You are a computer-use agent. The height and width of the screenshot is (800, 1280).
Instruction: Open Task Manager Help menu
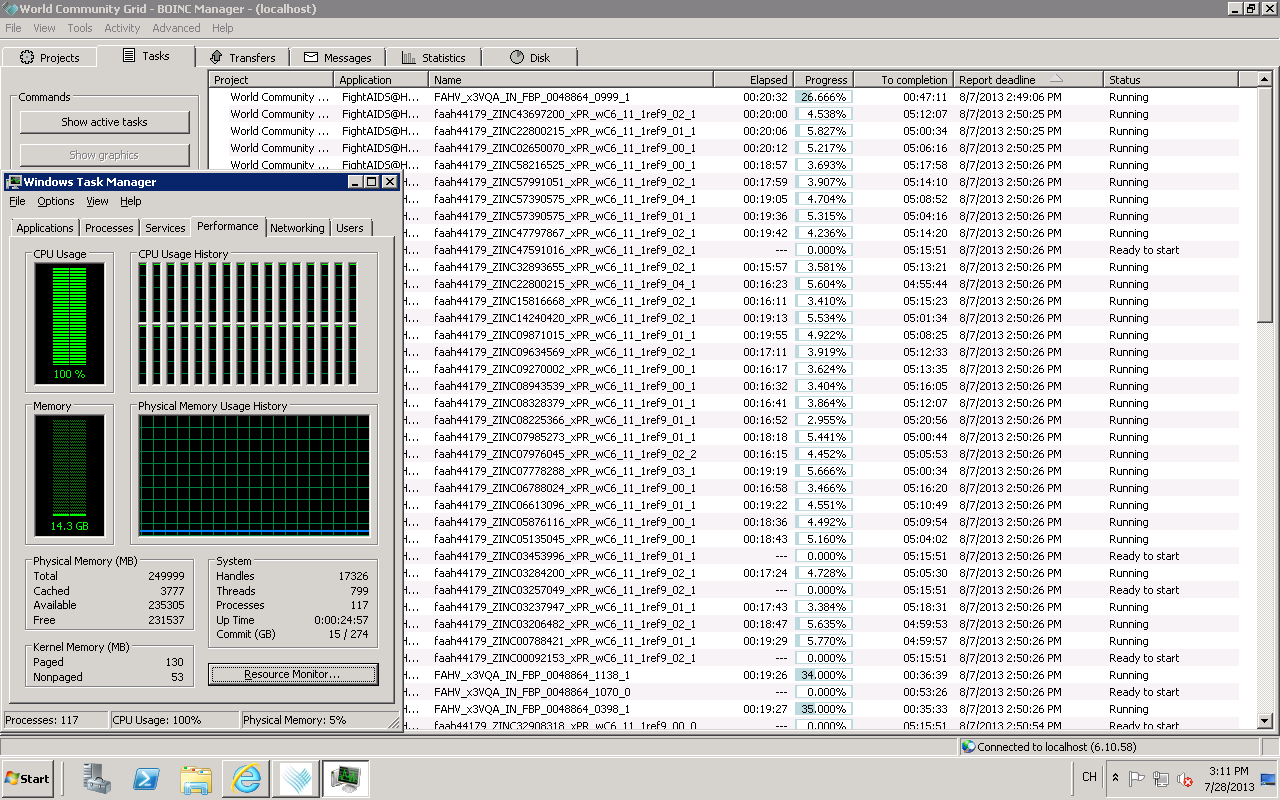point(131,201)
